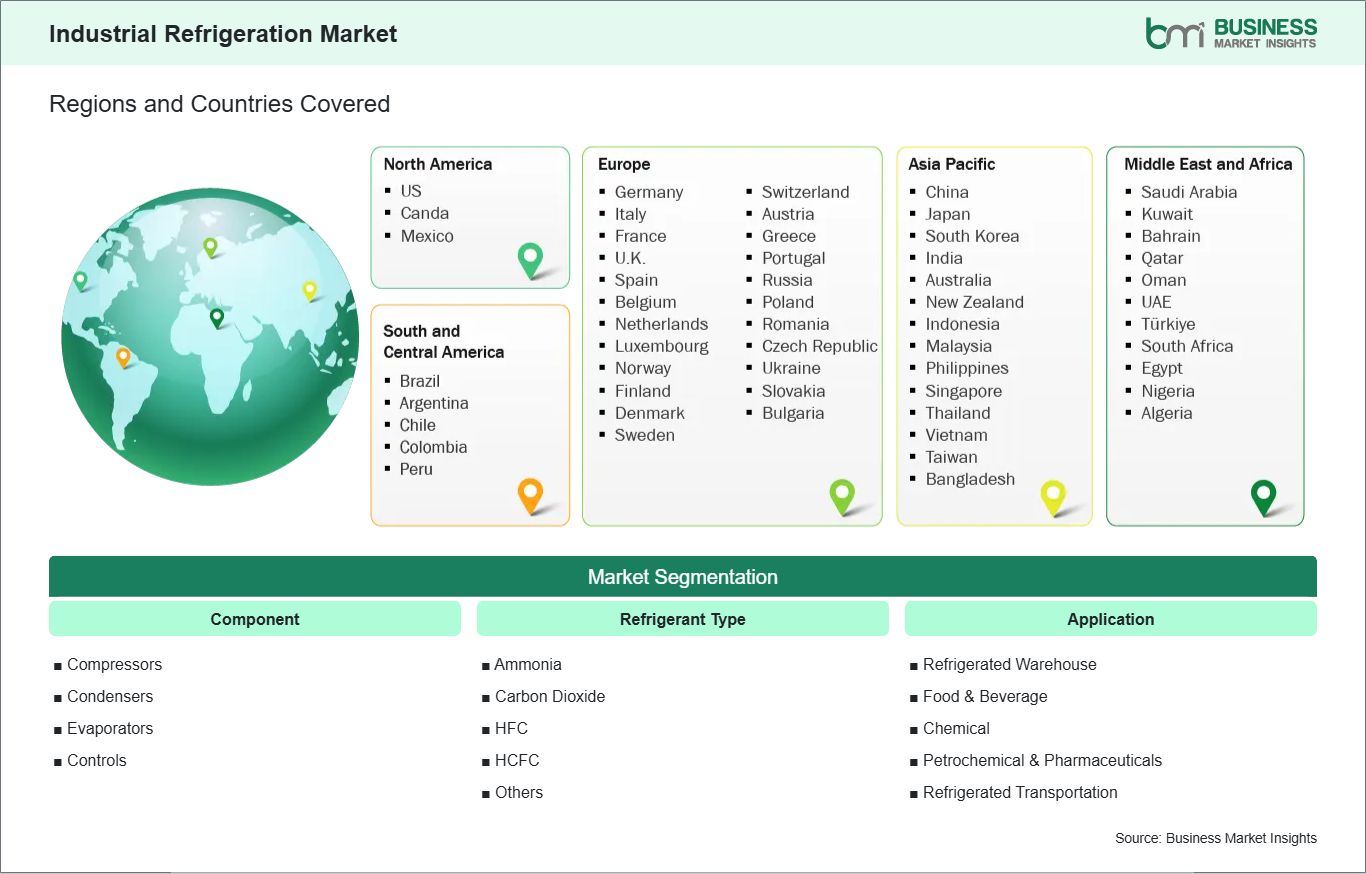Image resolution: width=1366 pixels, height=874 pixels.
Task: Open the Europe region panel header
Action: 622,164
